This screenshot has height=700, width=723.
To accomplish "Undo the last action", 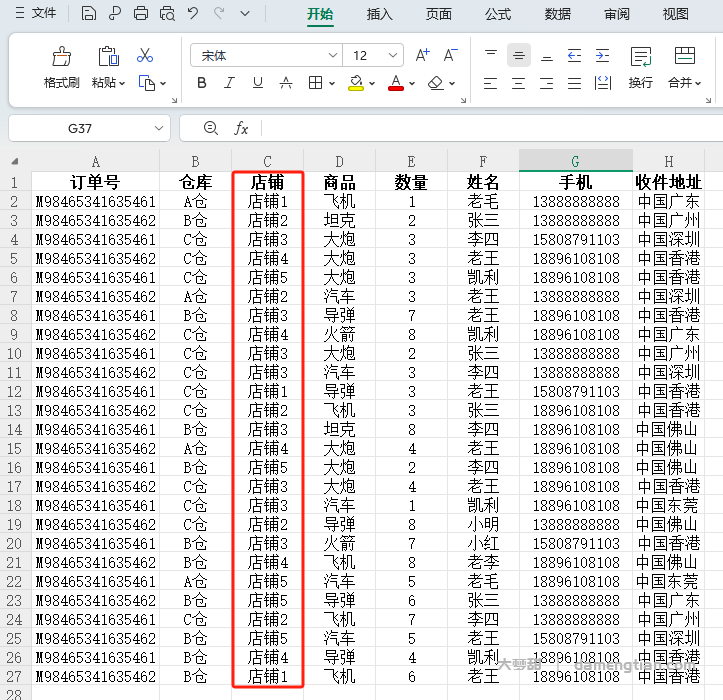I will point(193,13).
